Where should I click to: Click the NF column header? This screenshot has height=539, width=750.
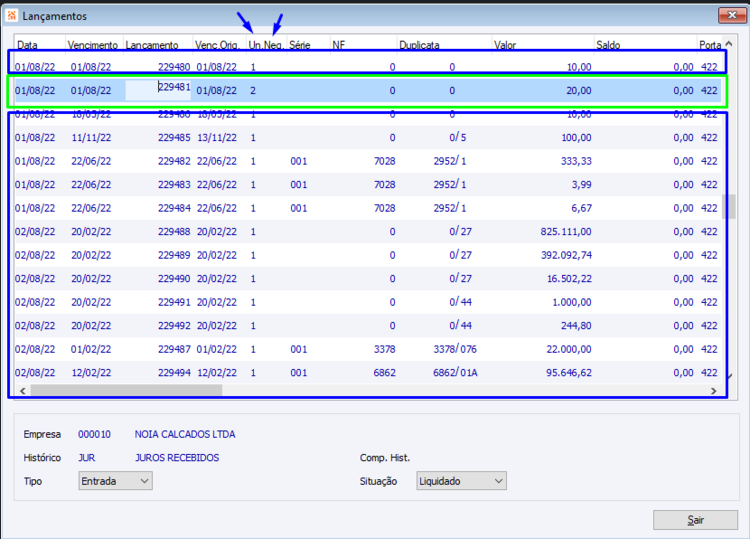coord(364,45)
